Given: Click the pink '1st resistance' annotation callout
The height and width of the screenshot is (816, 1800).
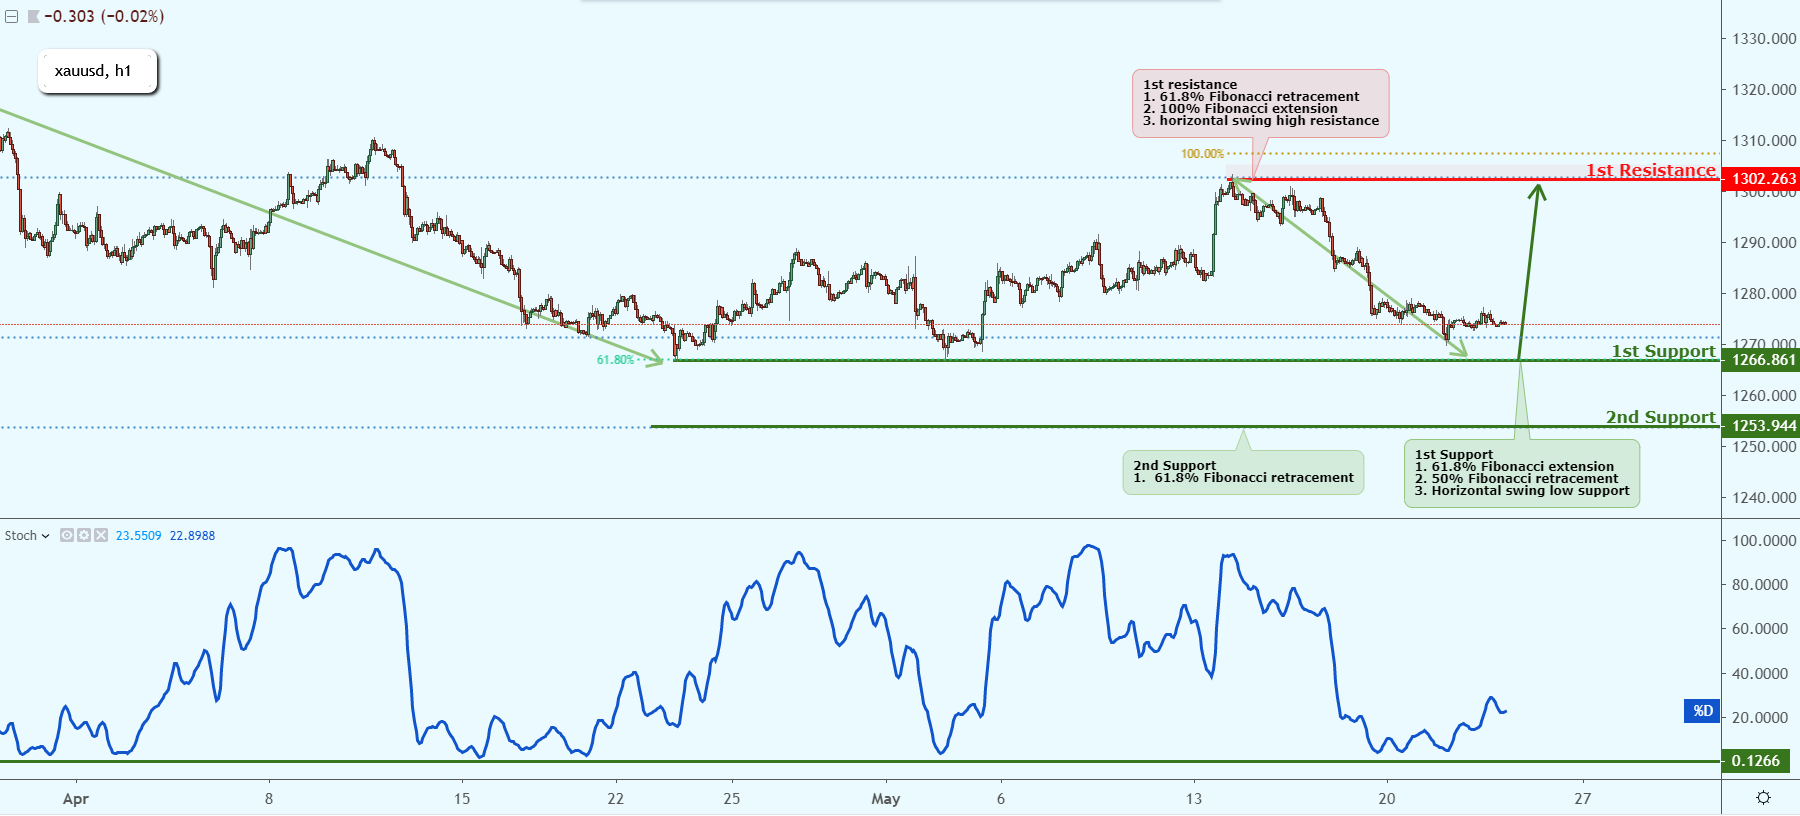Looking at the screenshot, I should (1261, 103).
